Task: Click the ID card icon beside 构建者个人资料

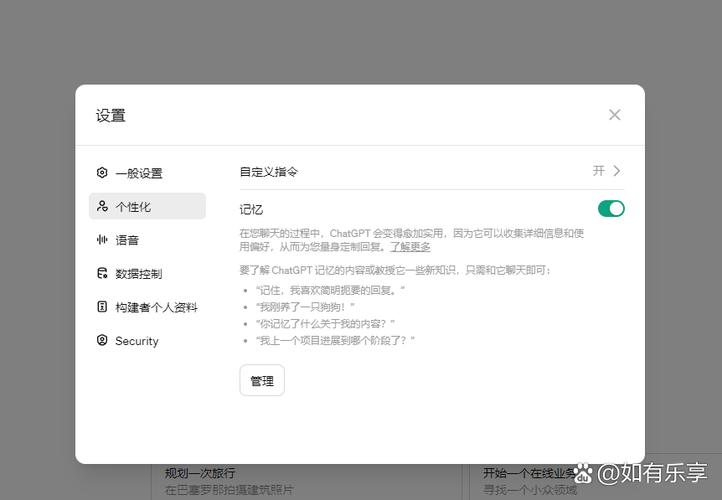Action: 102,307
